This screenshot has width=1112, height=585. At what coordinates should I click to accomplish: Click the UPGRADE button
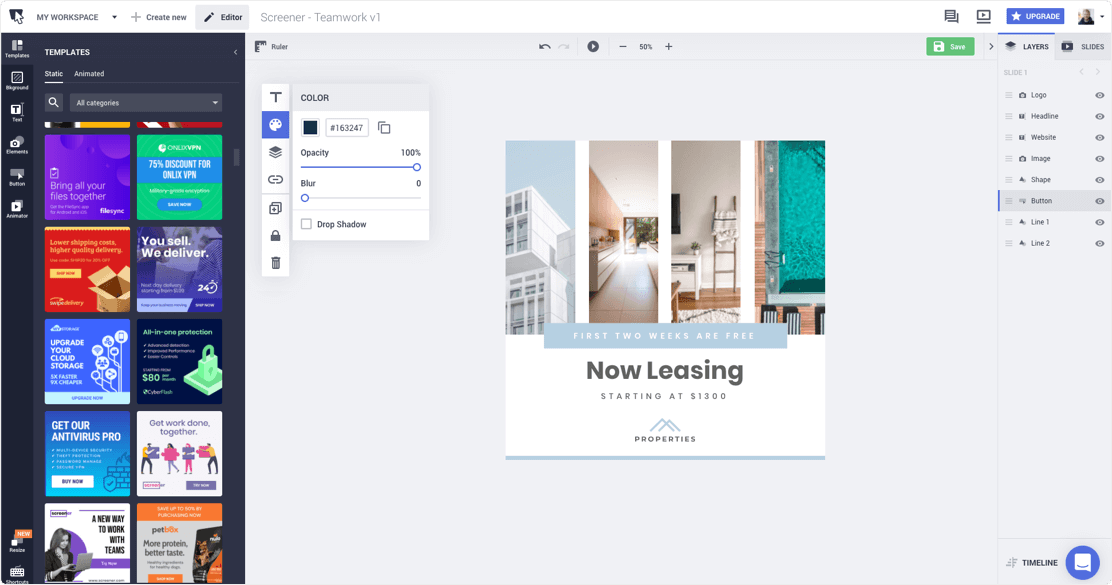click(1035, 16)
